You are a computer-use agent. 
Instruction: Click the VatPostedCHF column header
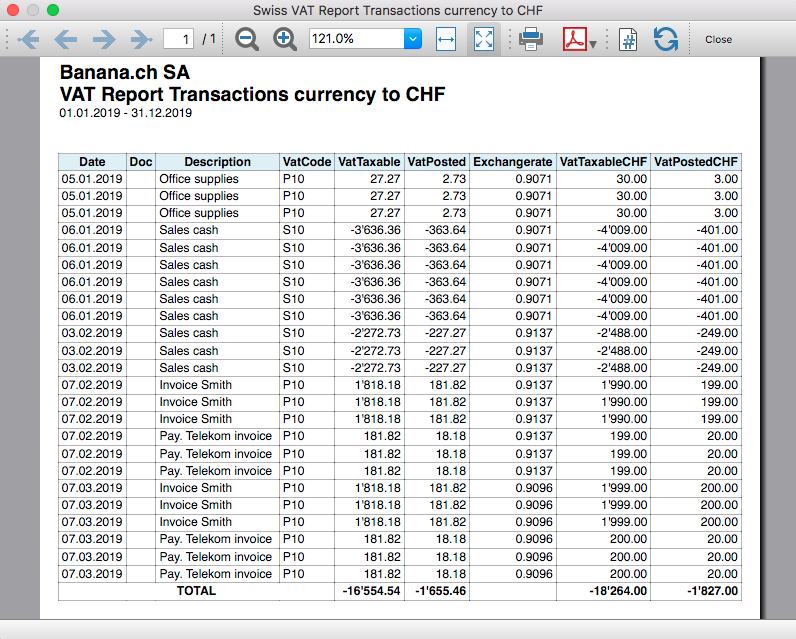point(695,162)
